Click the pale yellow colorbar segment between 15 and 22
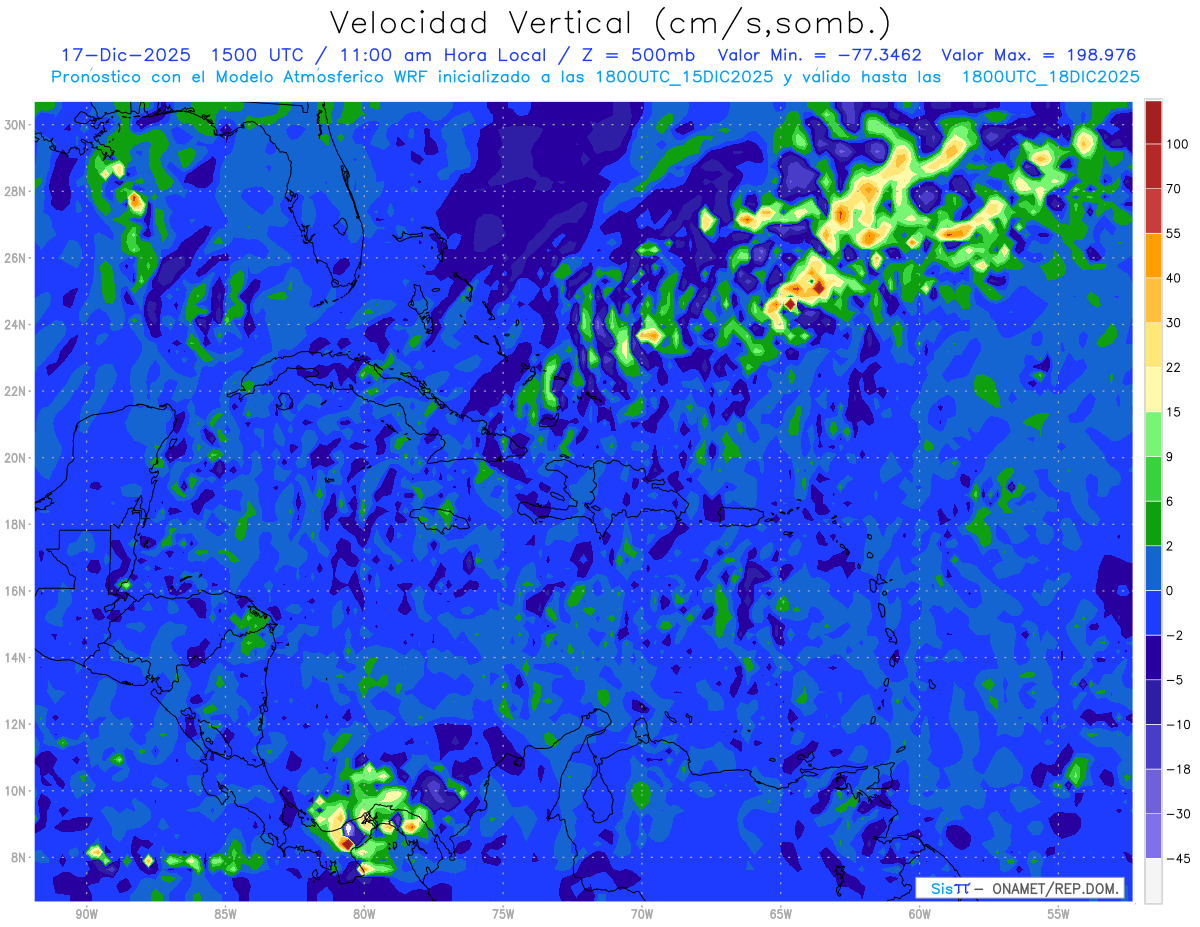This screenshot has height=927, width=1200. (x=1153, y=389)
